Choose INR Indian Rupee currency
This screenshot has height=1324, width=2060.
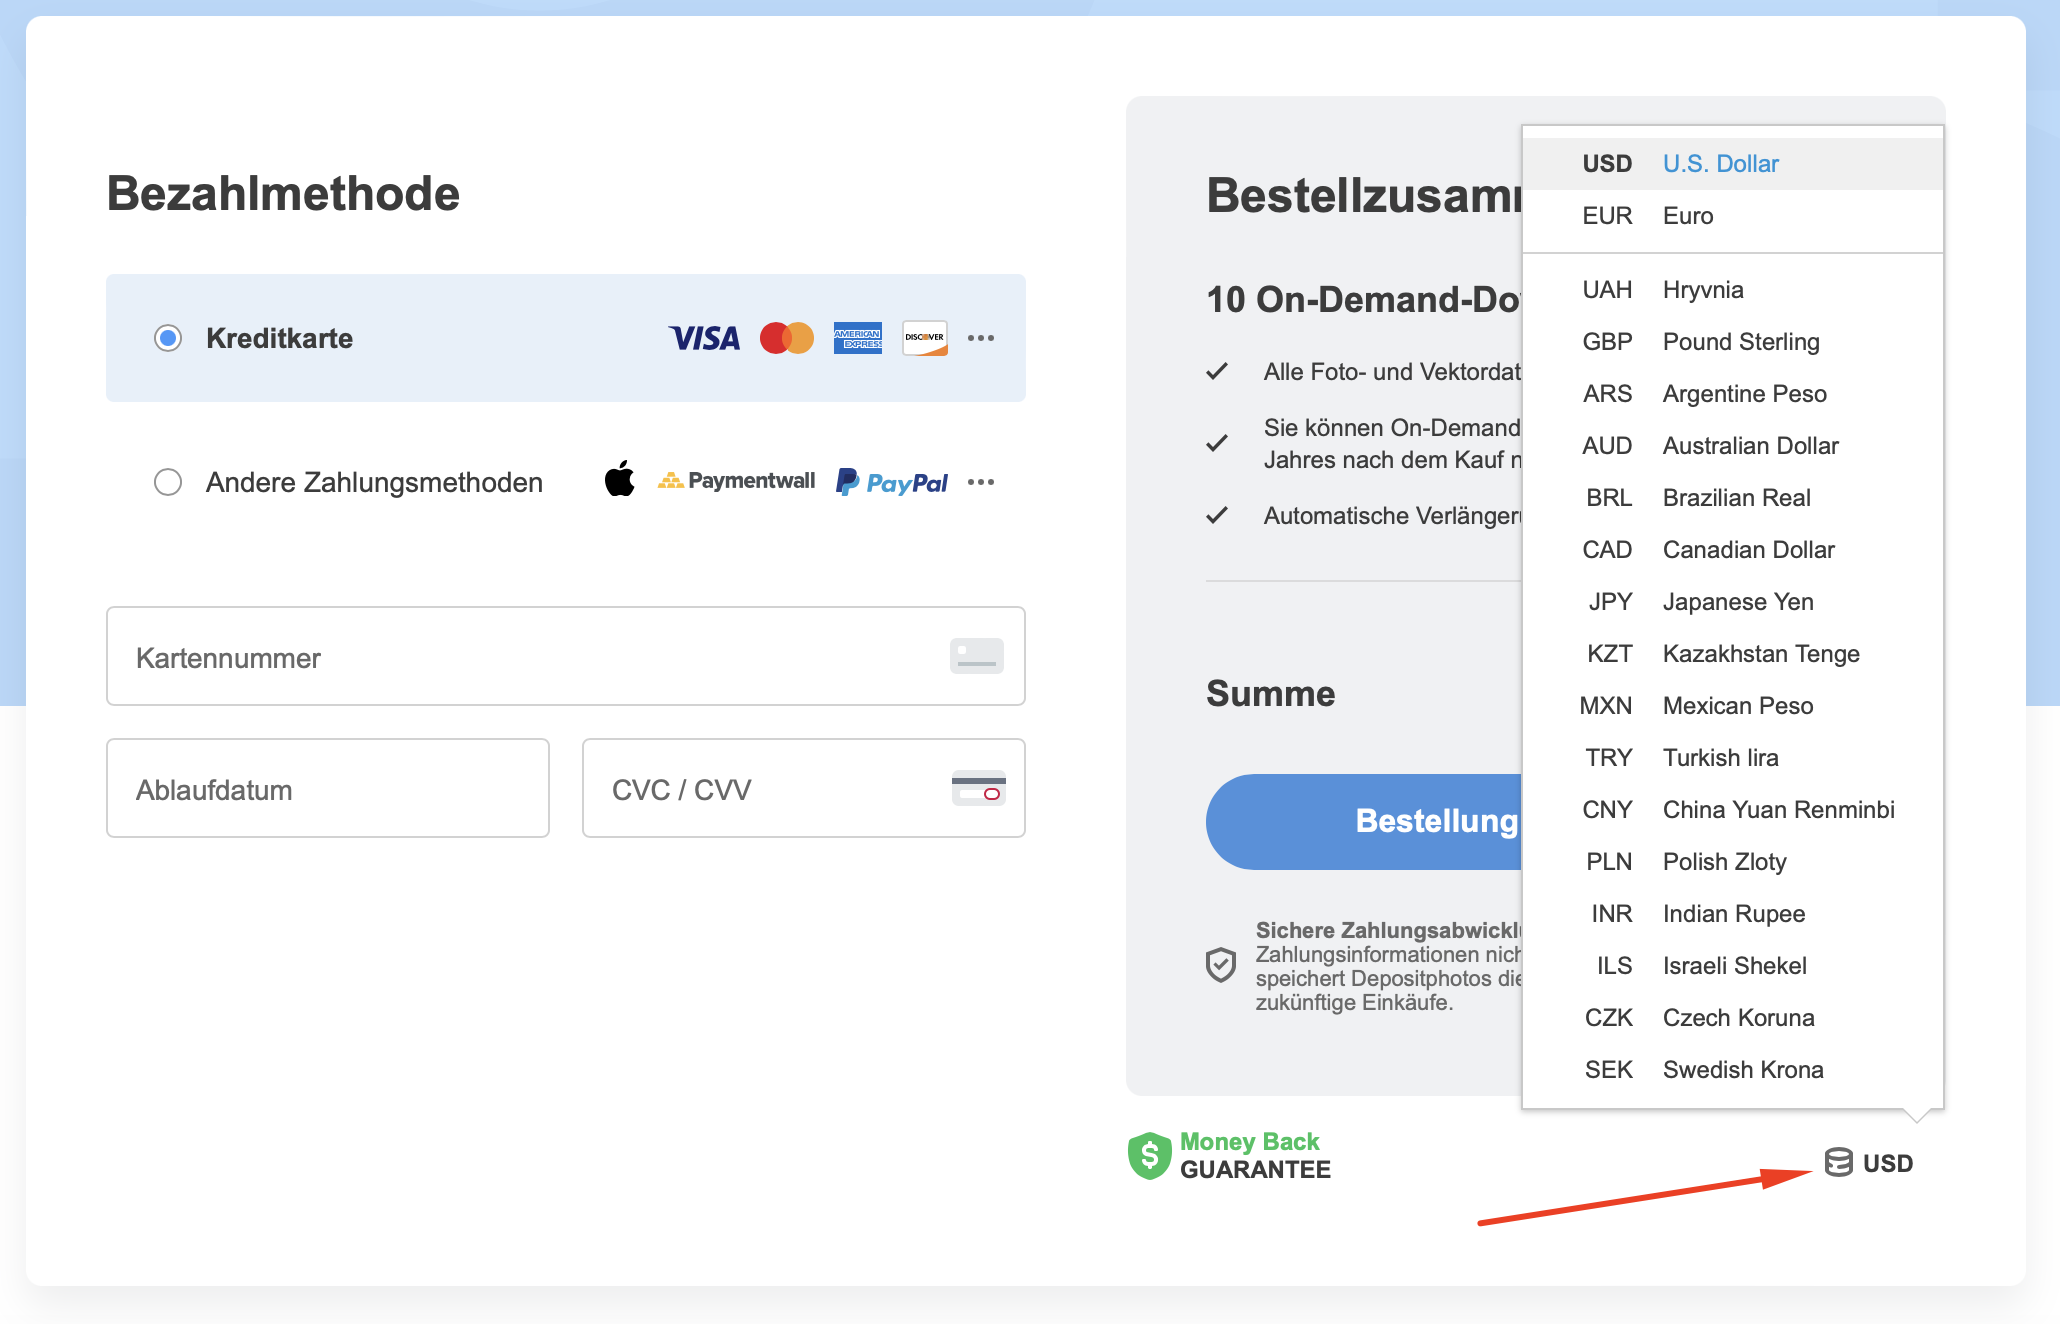click(1733, 914)
